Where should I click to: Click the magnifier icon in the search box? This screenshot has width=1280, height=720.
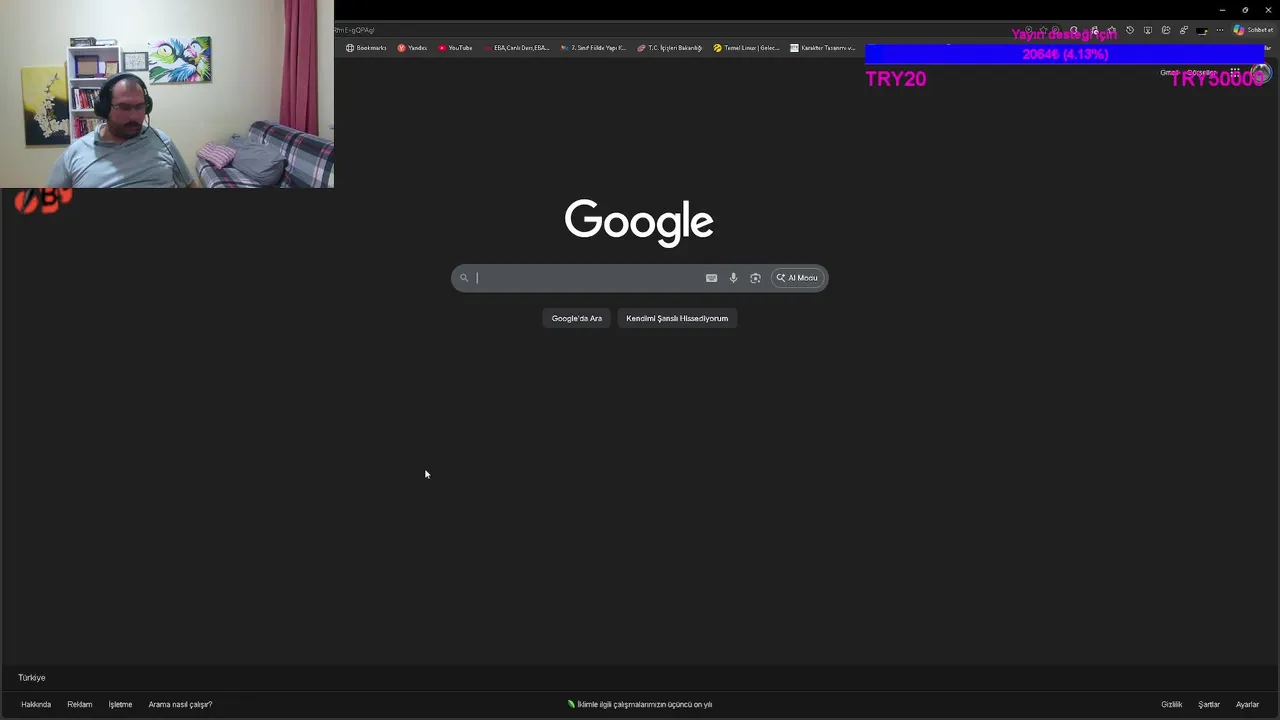(464, 278)
